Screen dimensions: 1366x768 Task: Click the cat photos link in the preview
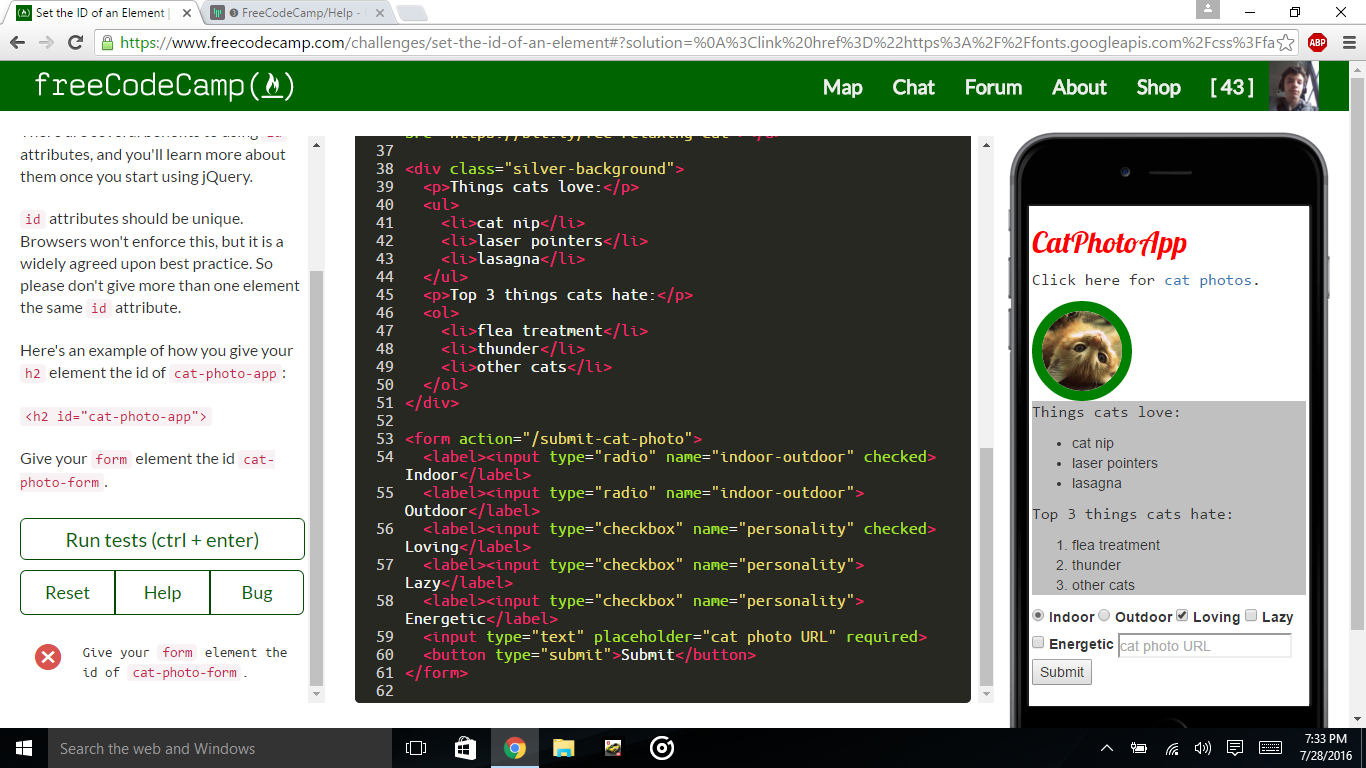(1208, 280)
